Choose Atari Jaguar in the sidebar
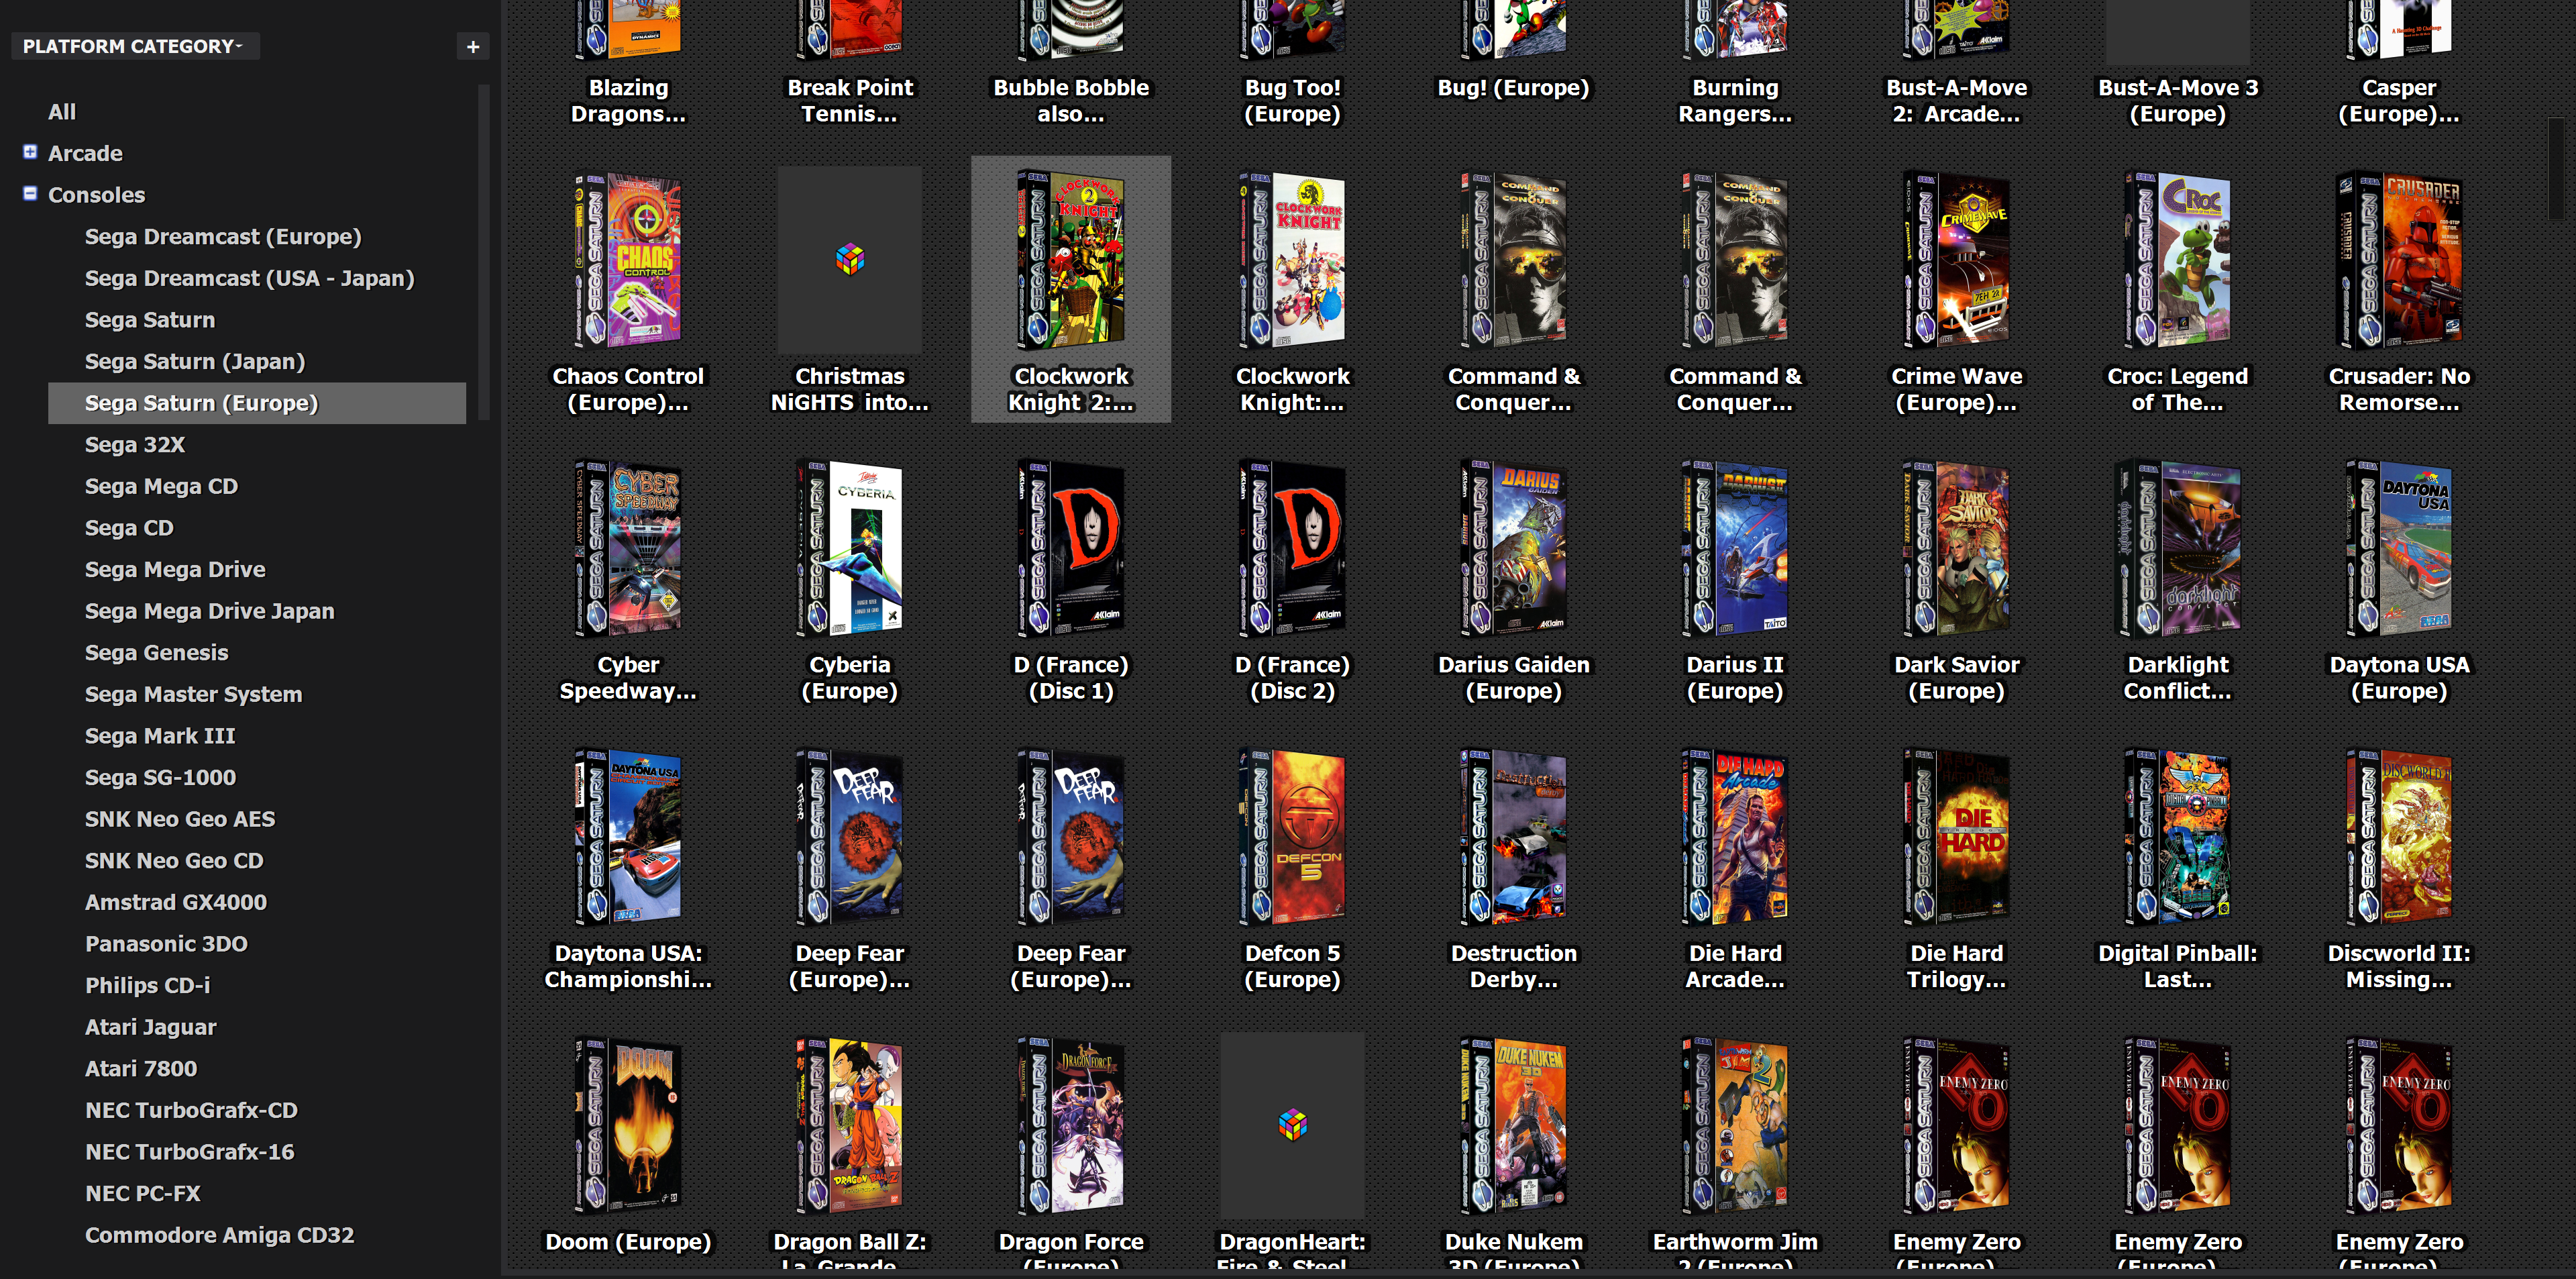2576x1279 pixels. pos(150,1027)
